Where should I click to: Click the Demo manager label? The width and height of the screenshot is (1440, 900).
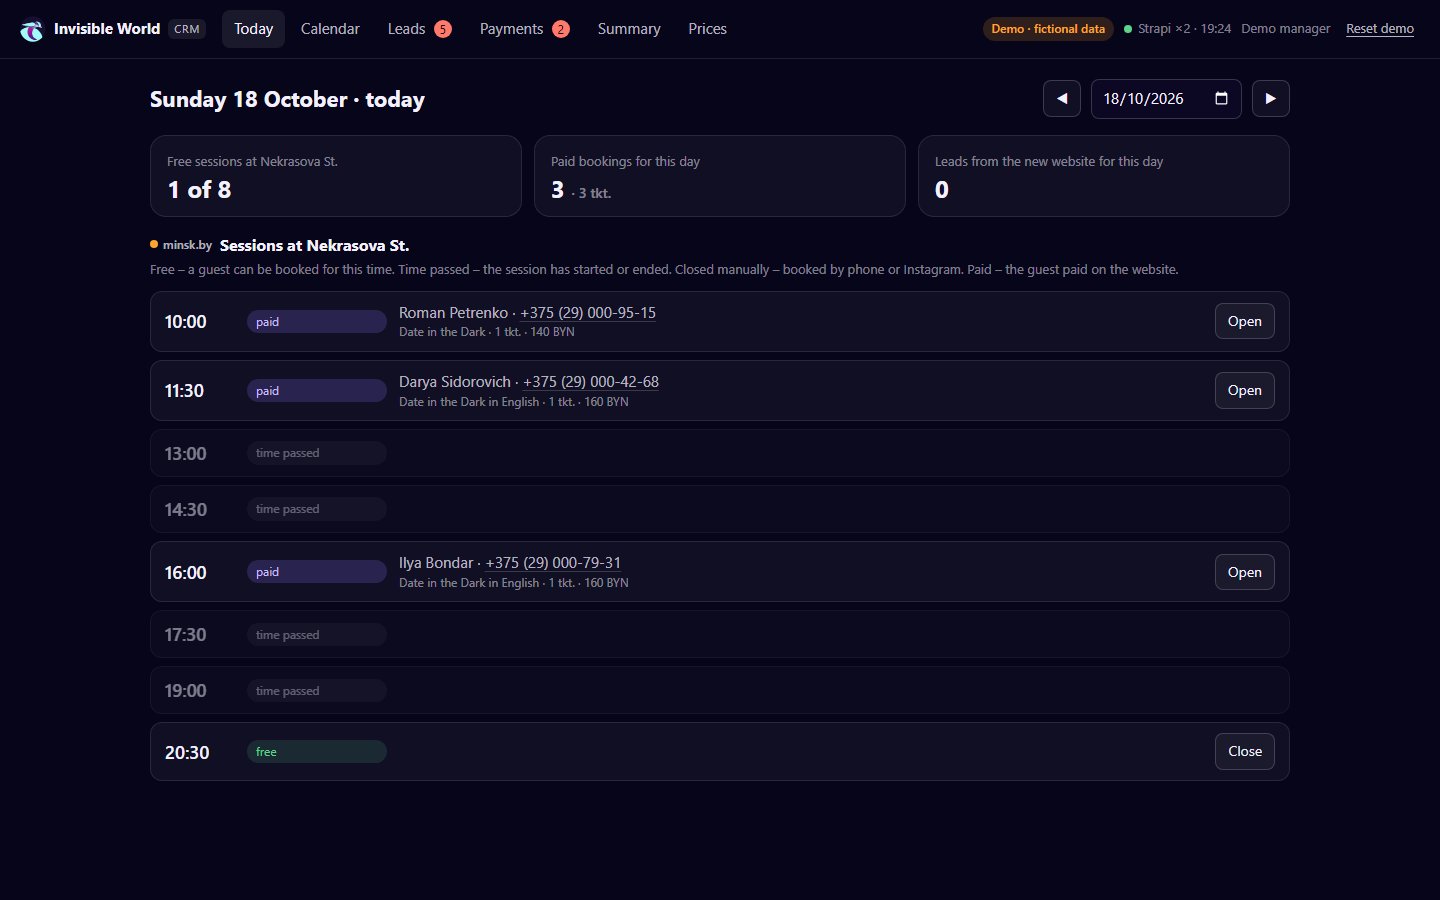click(1286, 29)
